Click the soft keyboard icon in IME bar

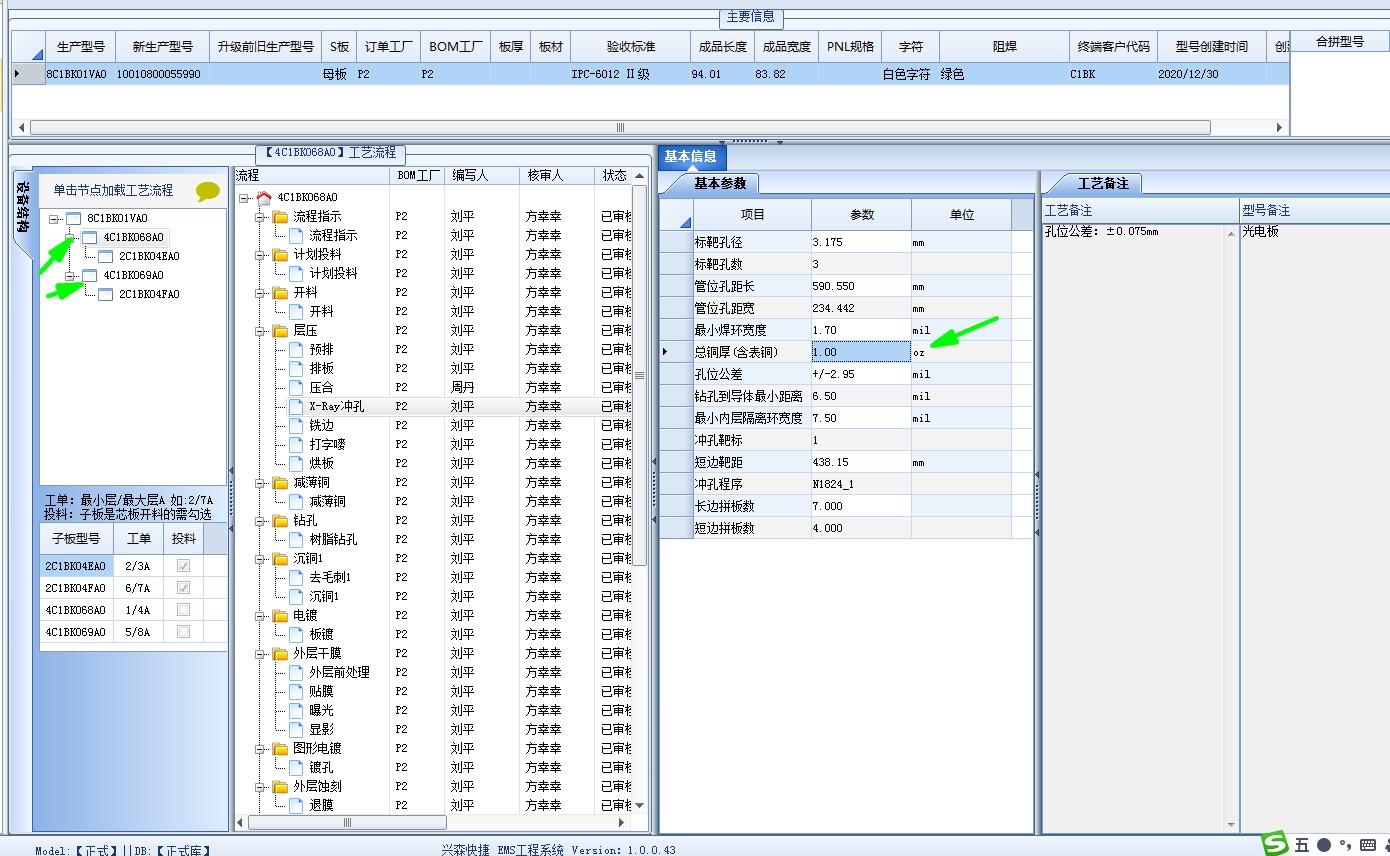point(1368,845)
